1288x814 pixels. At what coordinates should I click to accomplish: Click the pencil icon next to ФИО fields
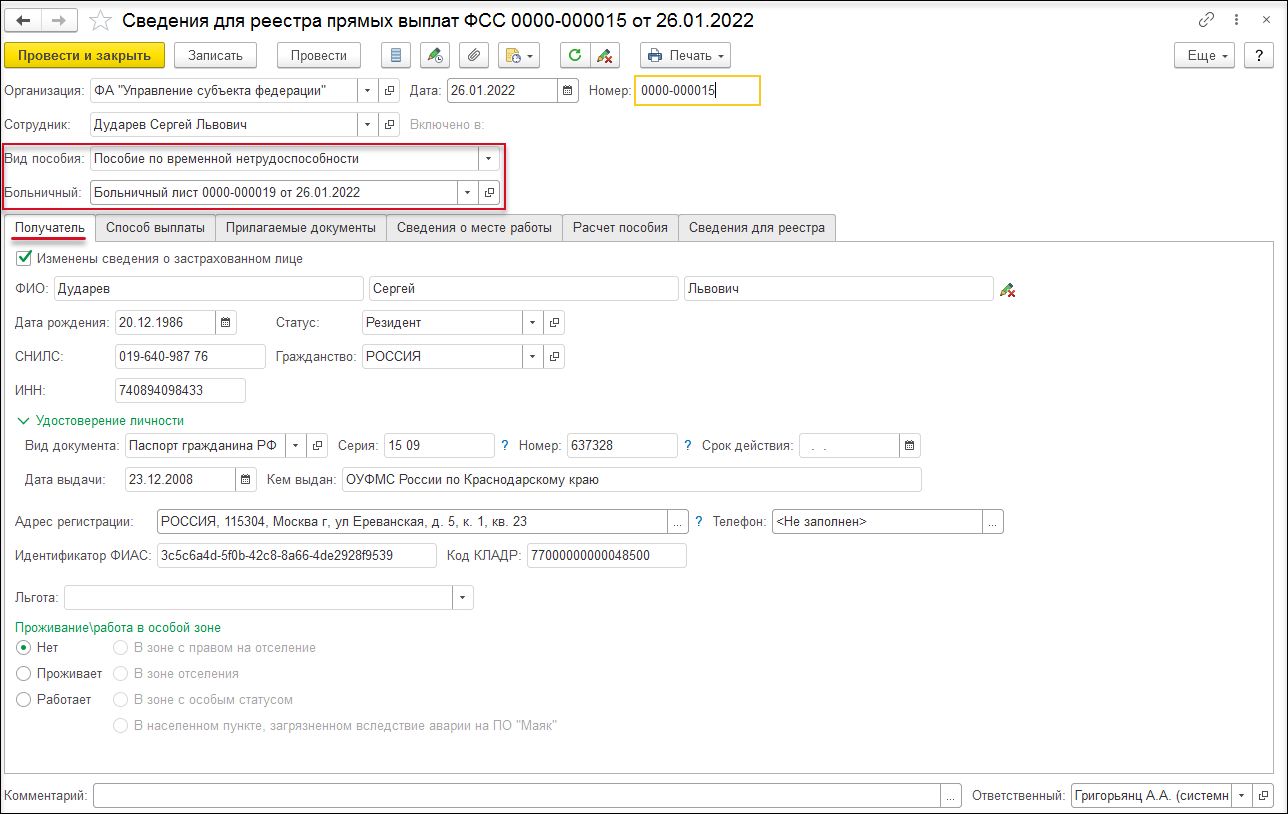[x=1008, y=289]
